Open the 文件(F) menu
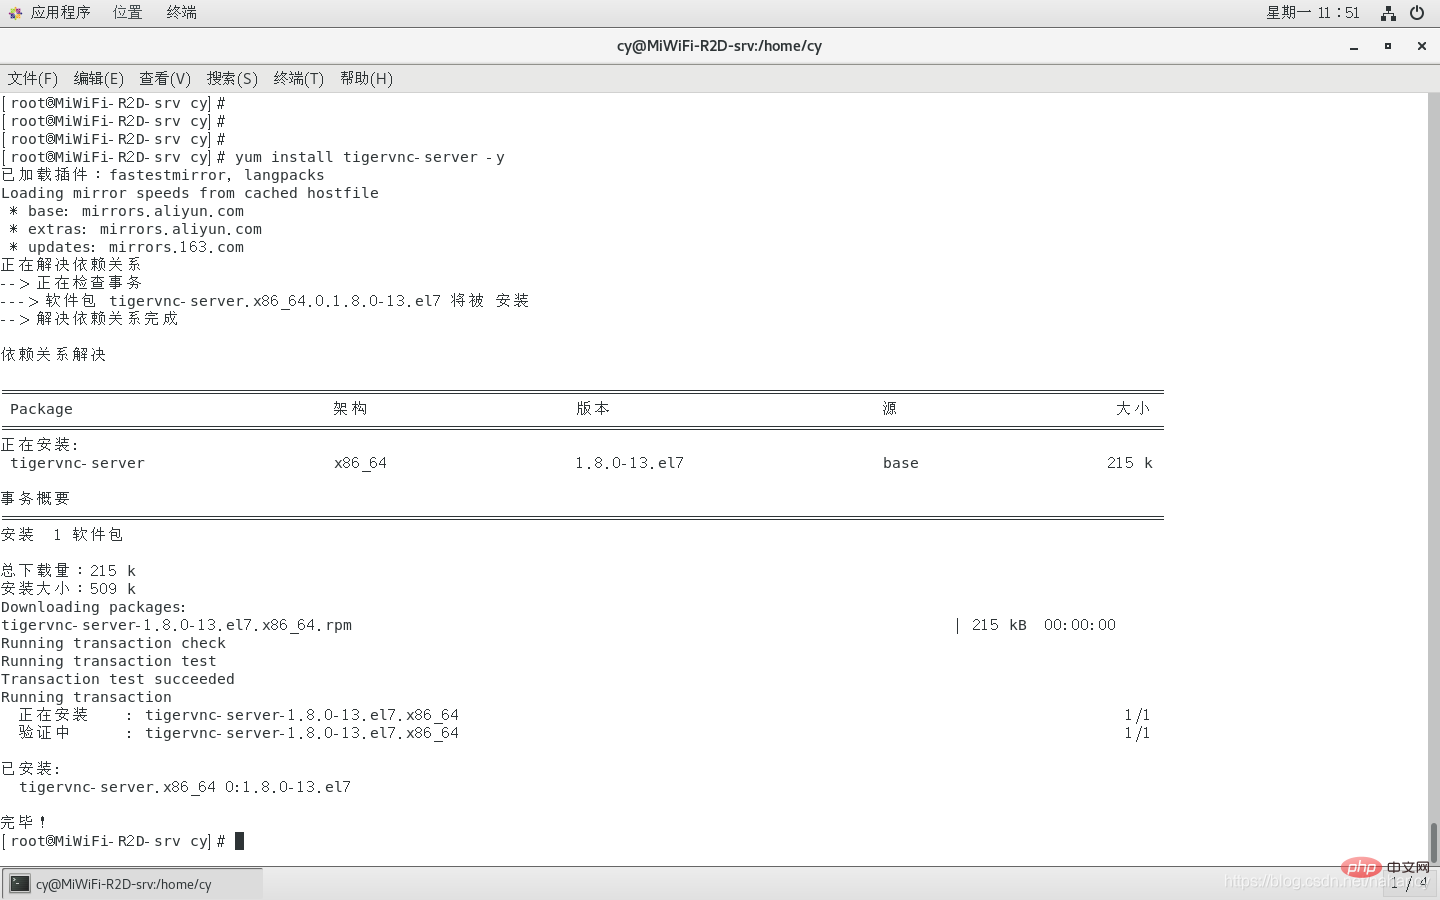The width and height of the screenshot is (1440, 900). point(33,78)
